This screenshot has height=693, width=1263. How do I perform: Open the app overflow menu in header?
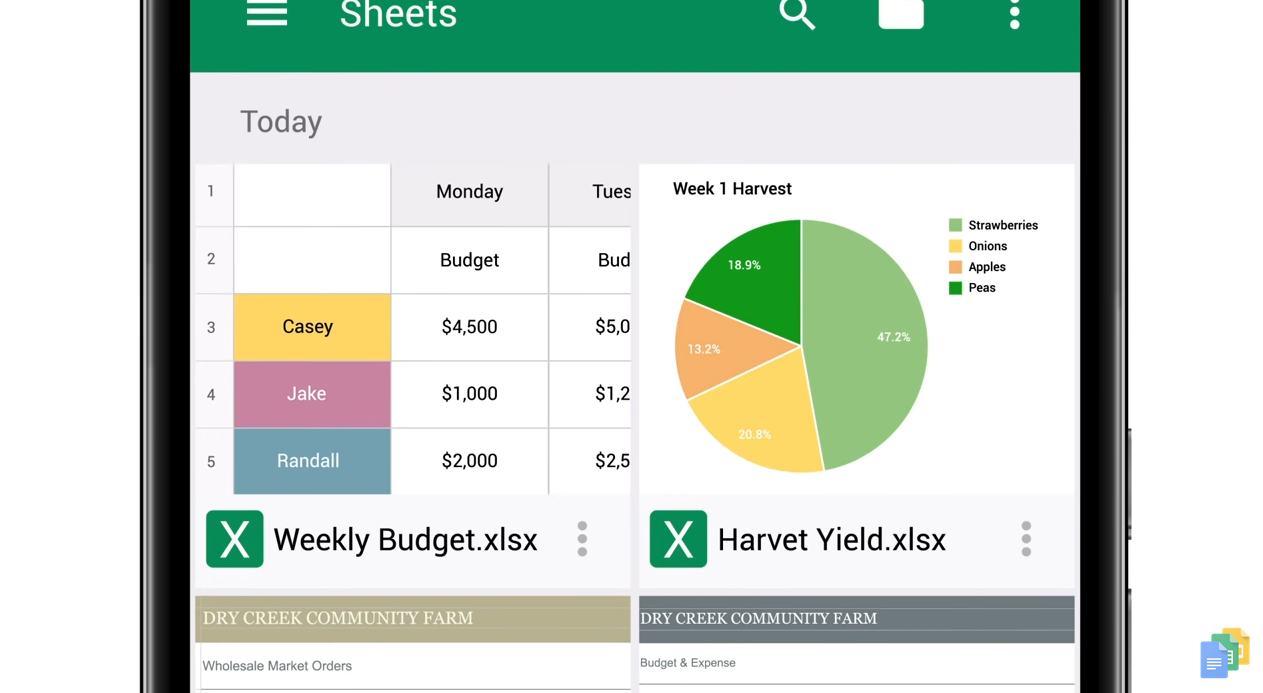(x=1014, y=14)
